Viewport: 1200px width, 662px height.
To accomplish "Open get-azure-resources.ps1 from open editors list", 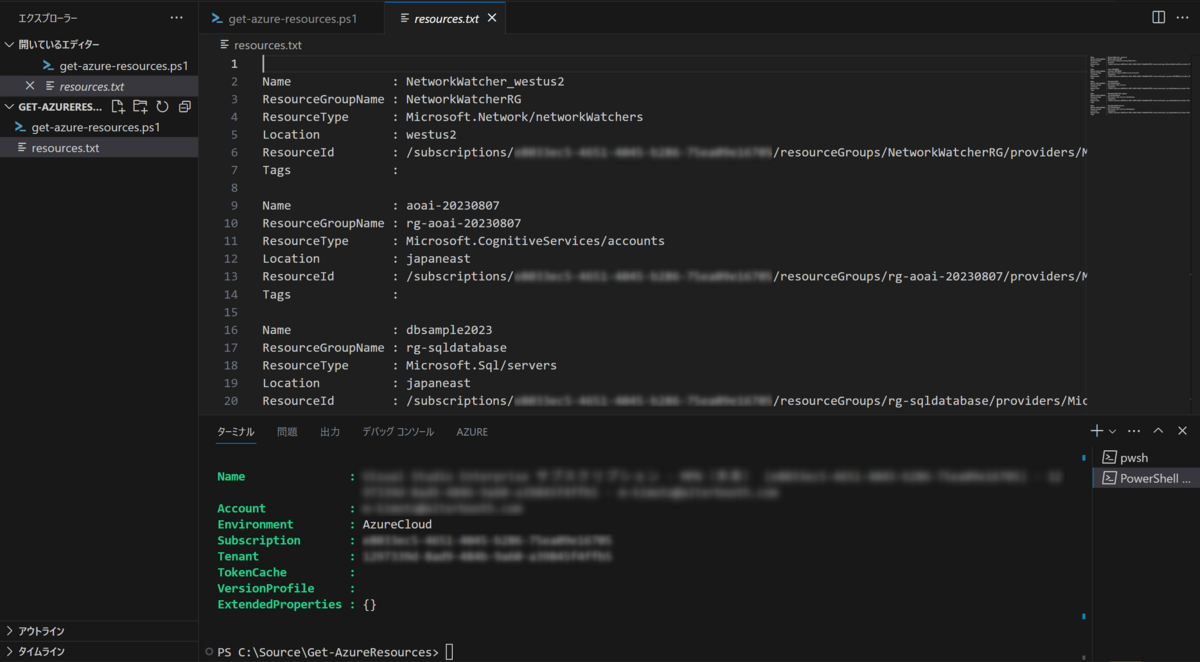I will pos(124,66).
